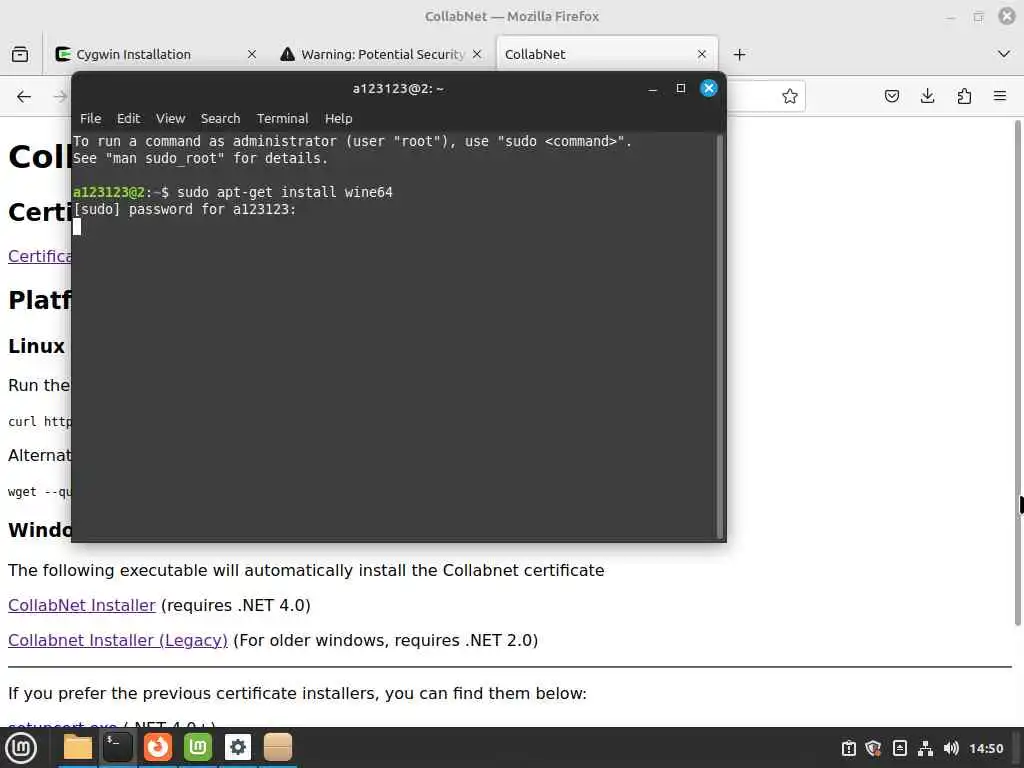Open the info notification tray icon

coord(848,748)
